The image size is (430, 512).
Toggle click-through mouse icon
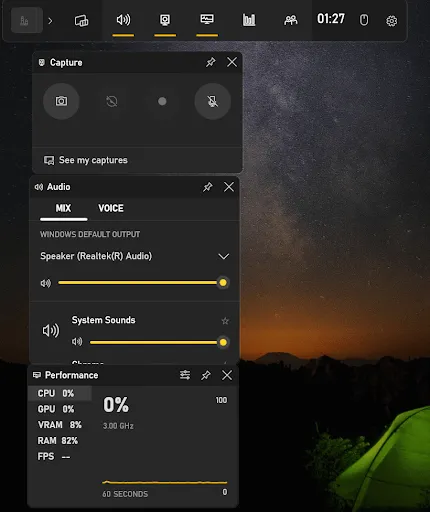coord(364,20)
